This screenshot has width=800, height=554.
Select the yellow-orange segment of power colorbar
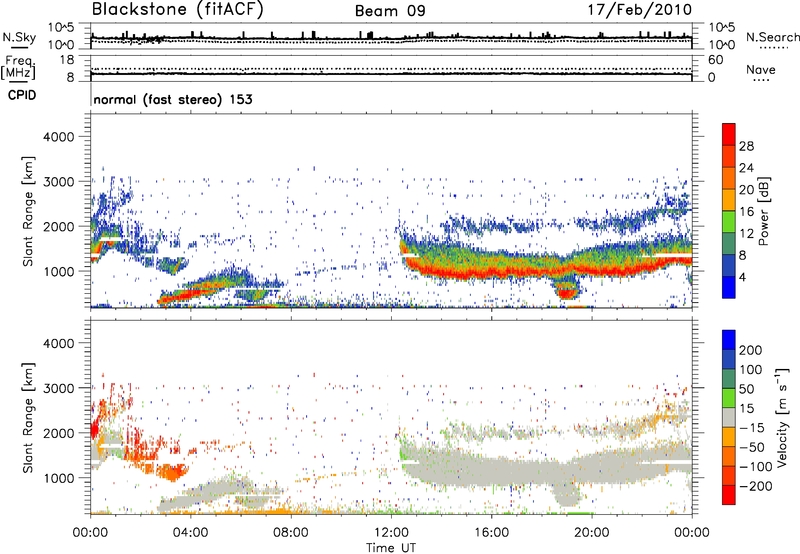pyautogui.click(x=729, y=199)
